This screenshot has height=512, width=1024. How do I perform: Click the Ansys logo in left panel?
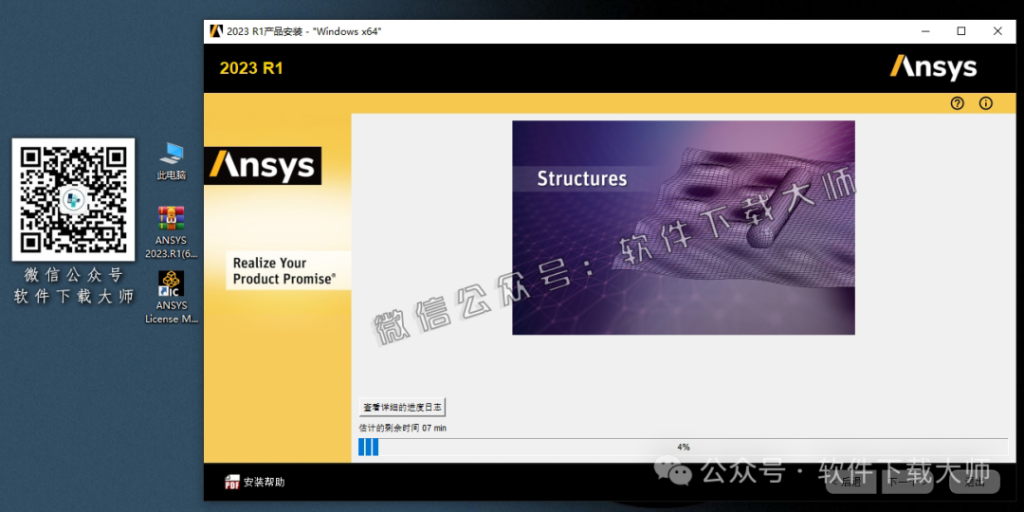click(x=263, y=166)
